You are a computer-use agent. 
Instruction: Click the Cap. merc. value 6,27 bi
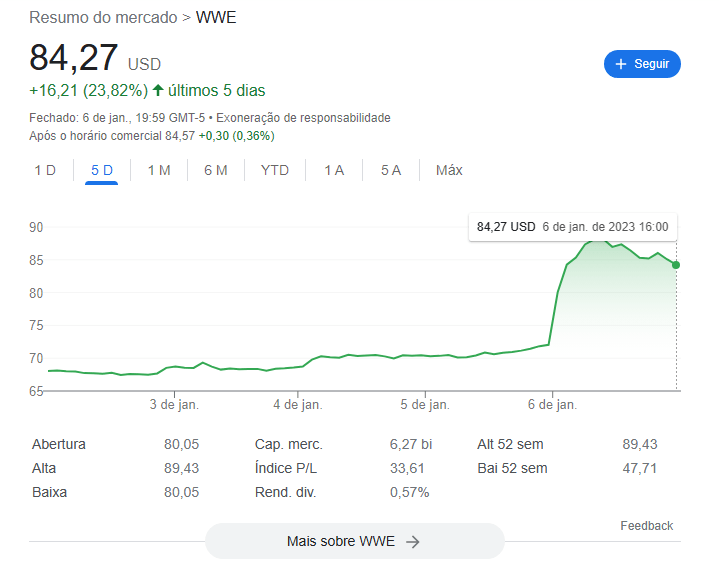click(411, 444)
